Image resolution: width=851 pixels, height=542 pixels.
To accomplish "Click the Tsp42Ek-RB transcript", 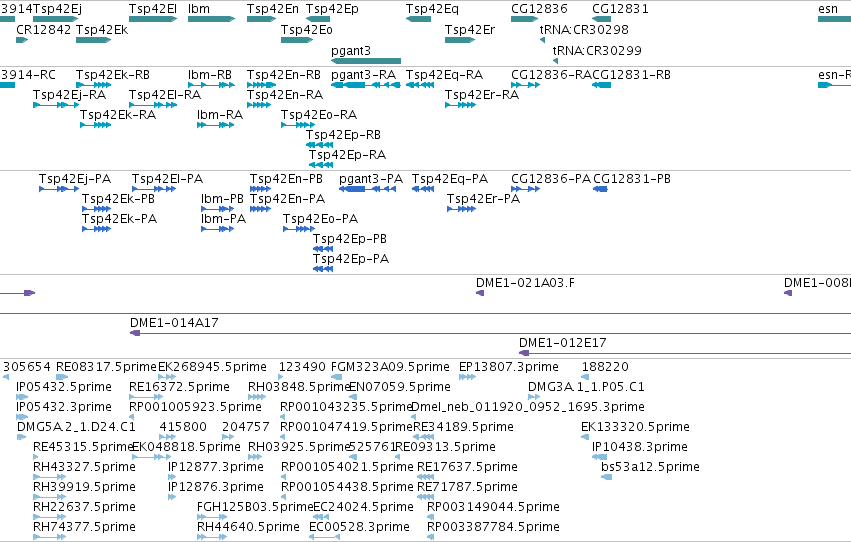I will click(x=93, y=85).
